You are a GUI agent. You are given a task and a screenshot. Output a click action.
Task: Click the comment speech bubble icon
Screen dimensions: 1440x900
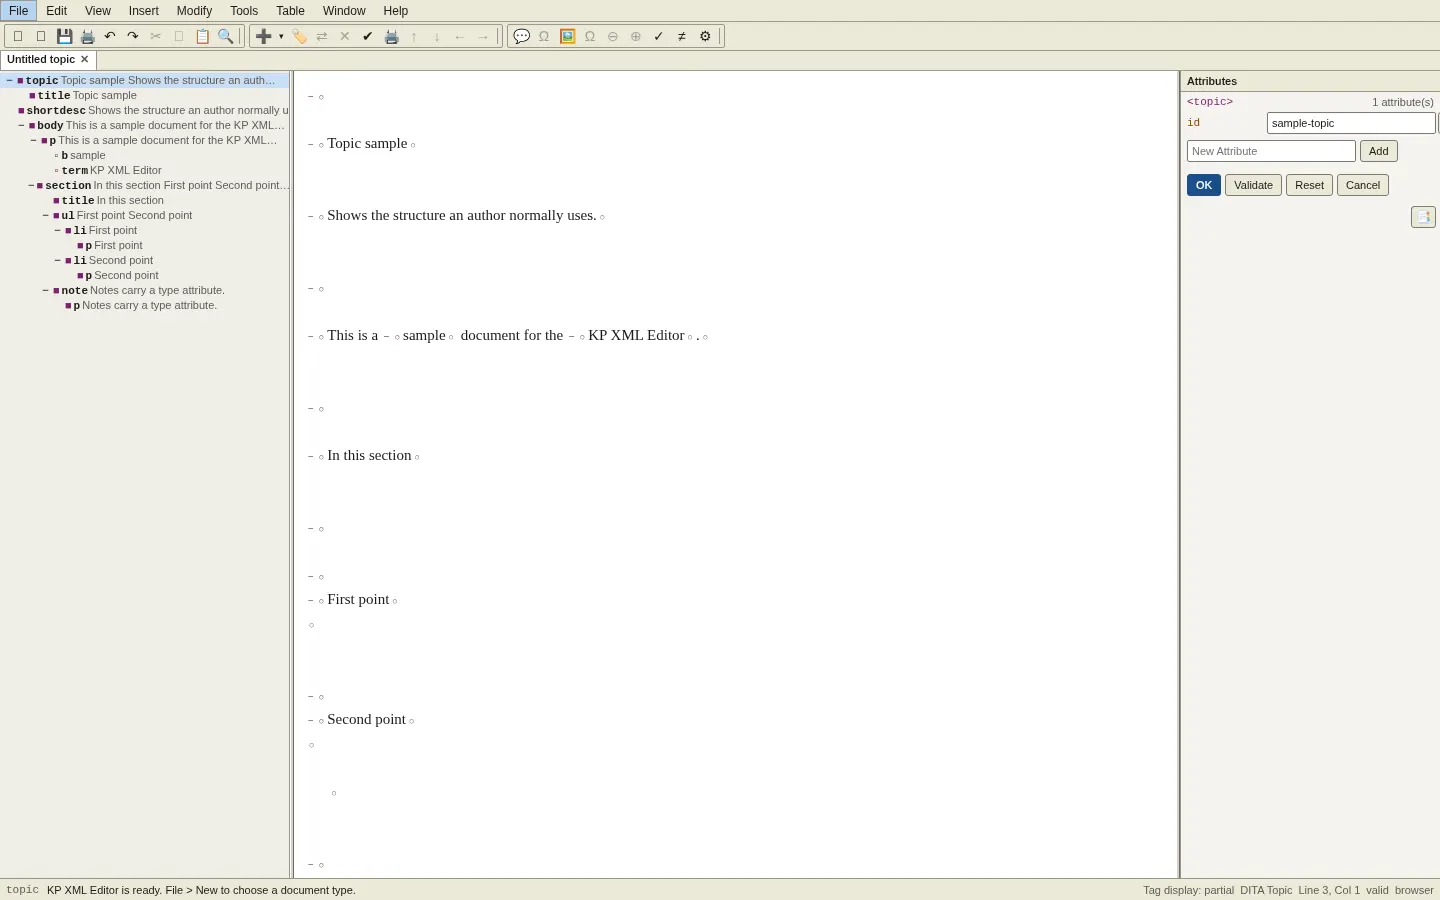pos(521,36)
